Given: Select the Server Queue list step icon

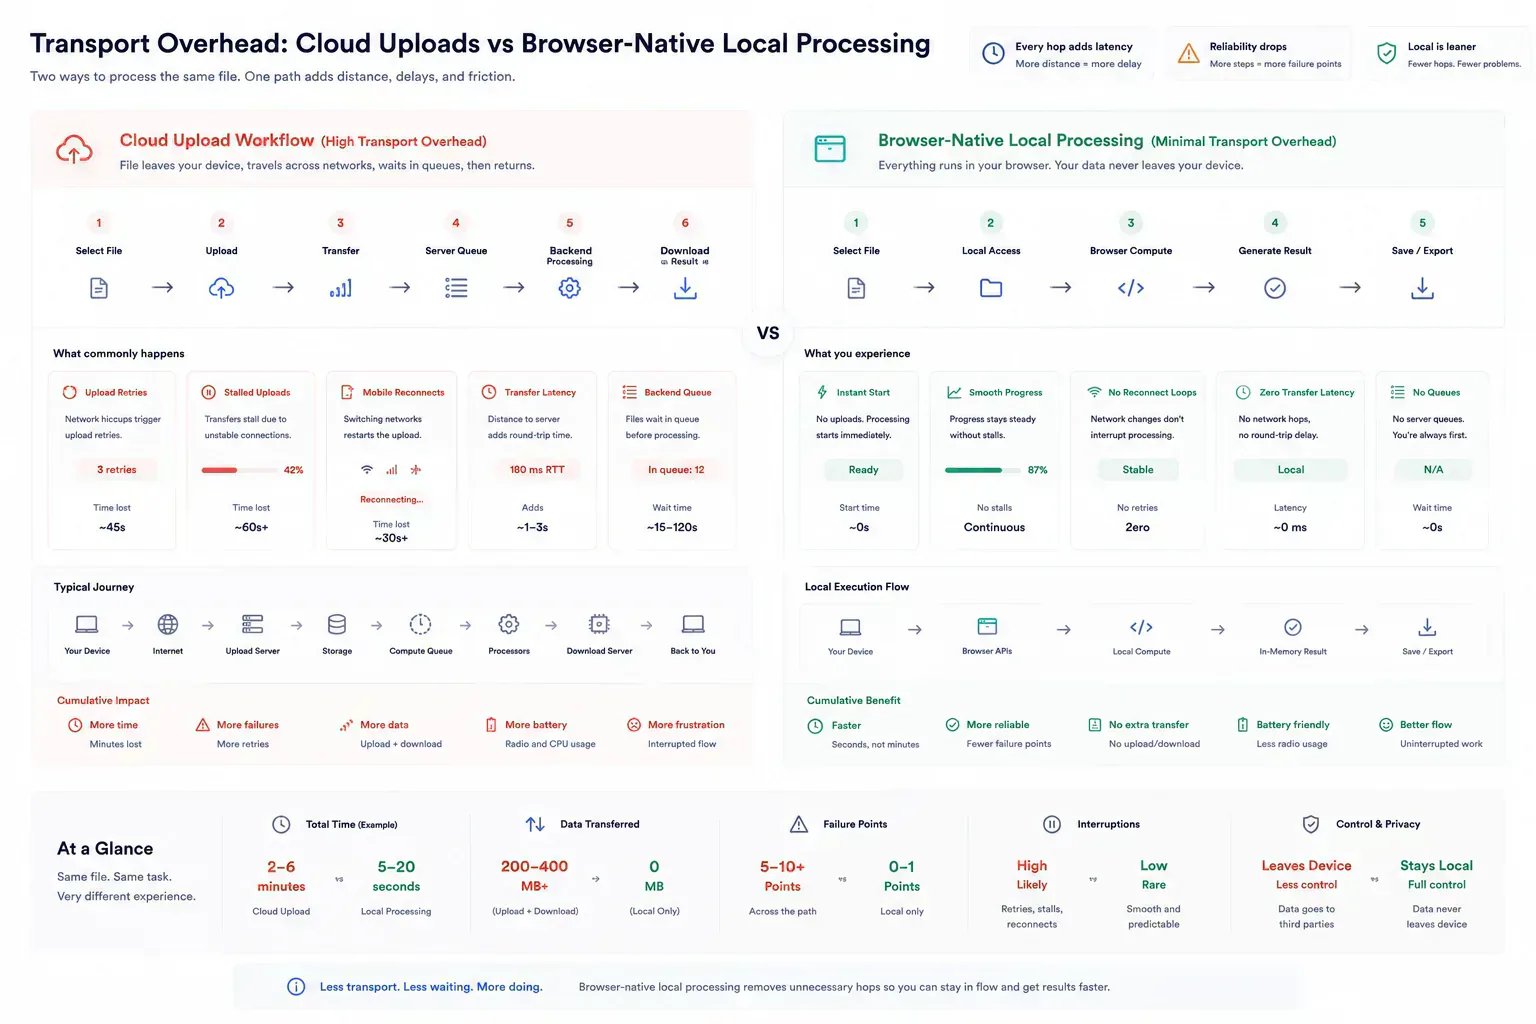Looking at the screenshot, I should pos(456,288).
